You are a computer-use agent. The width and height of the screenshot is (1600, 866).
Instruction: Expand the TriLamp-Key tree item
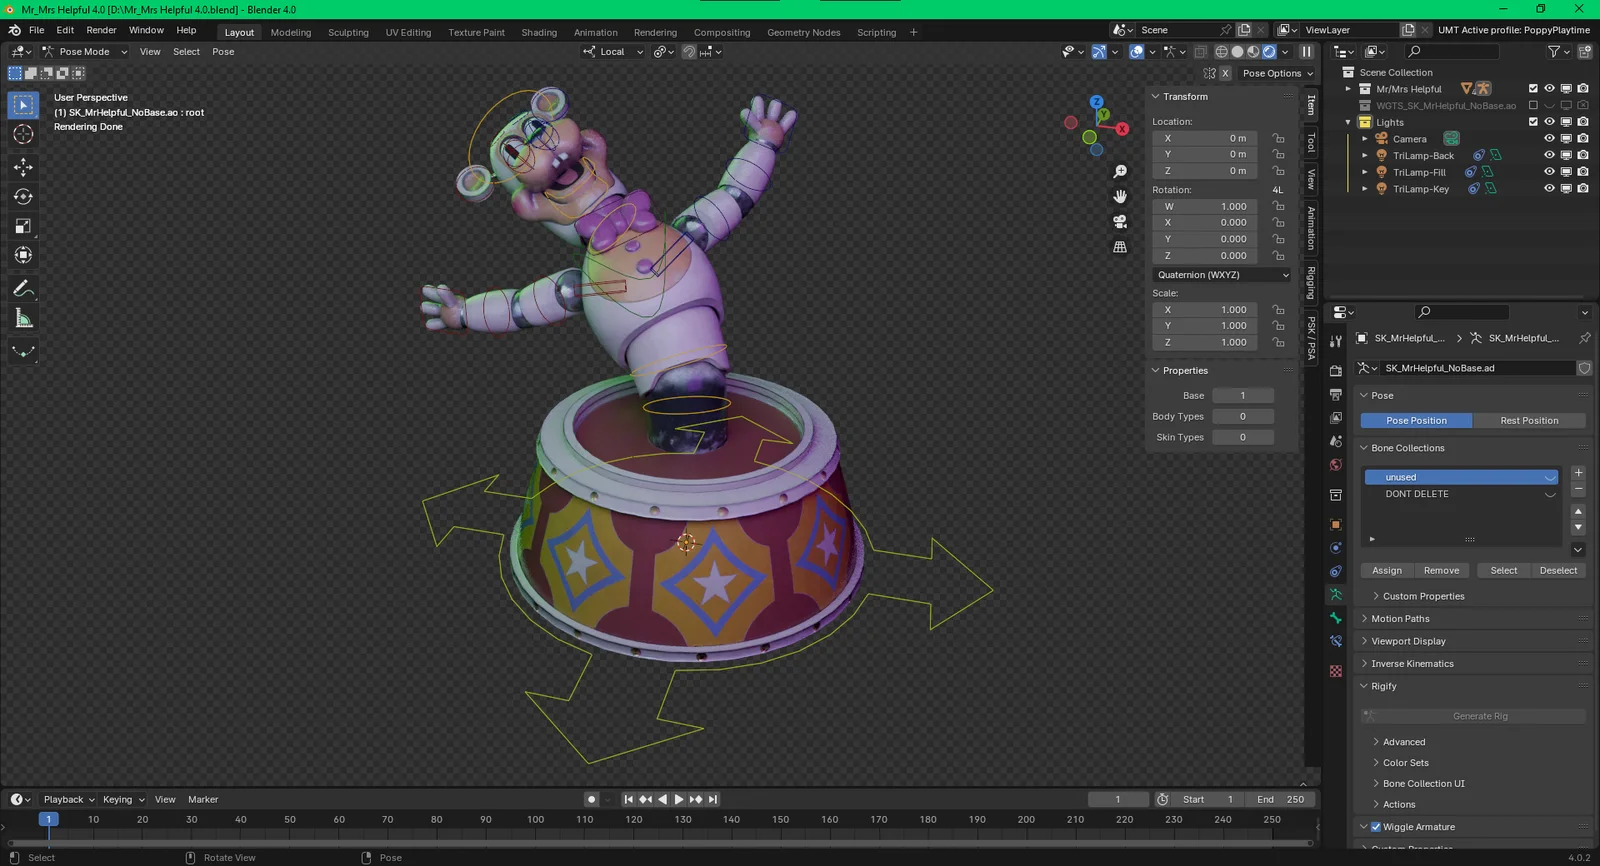pos(1365,189)
